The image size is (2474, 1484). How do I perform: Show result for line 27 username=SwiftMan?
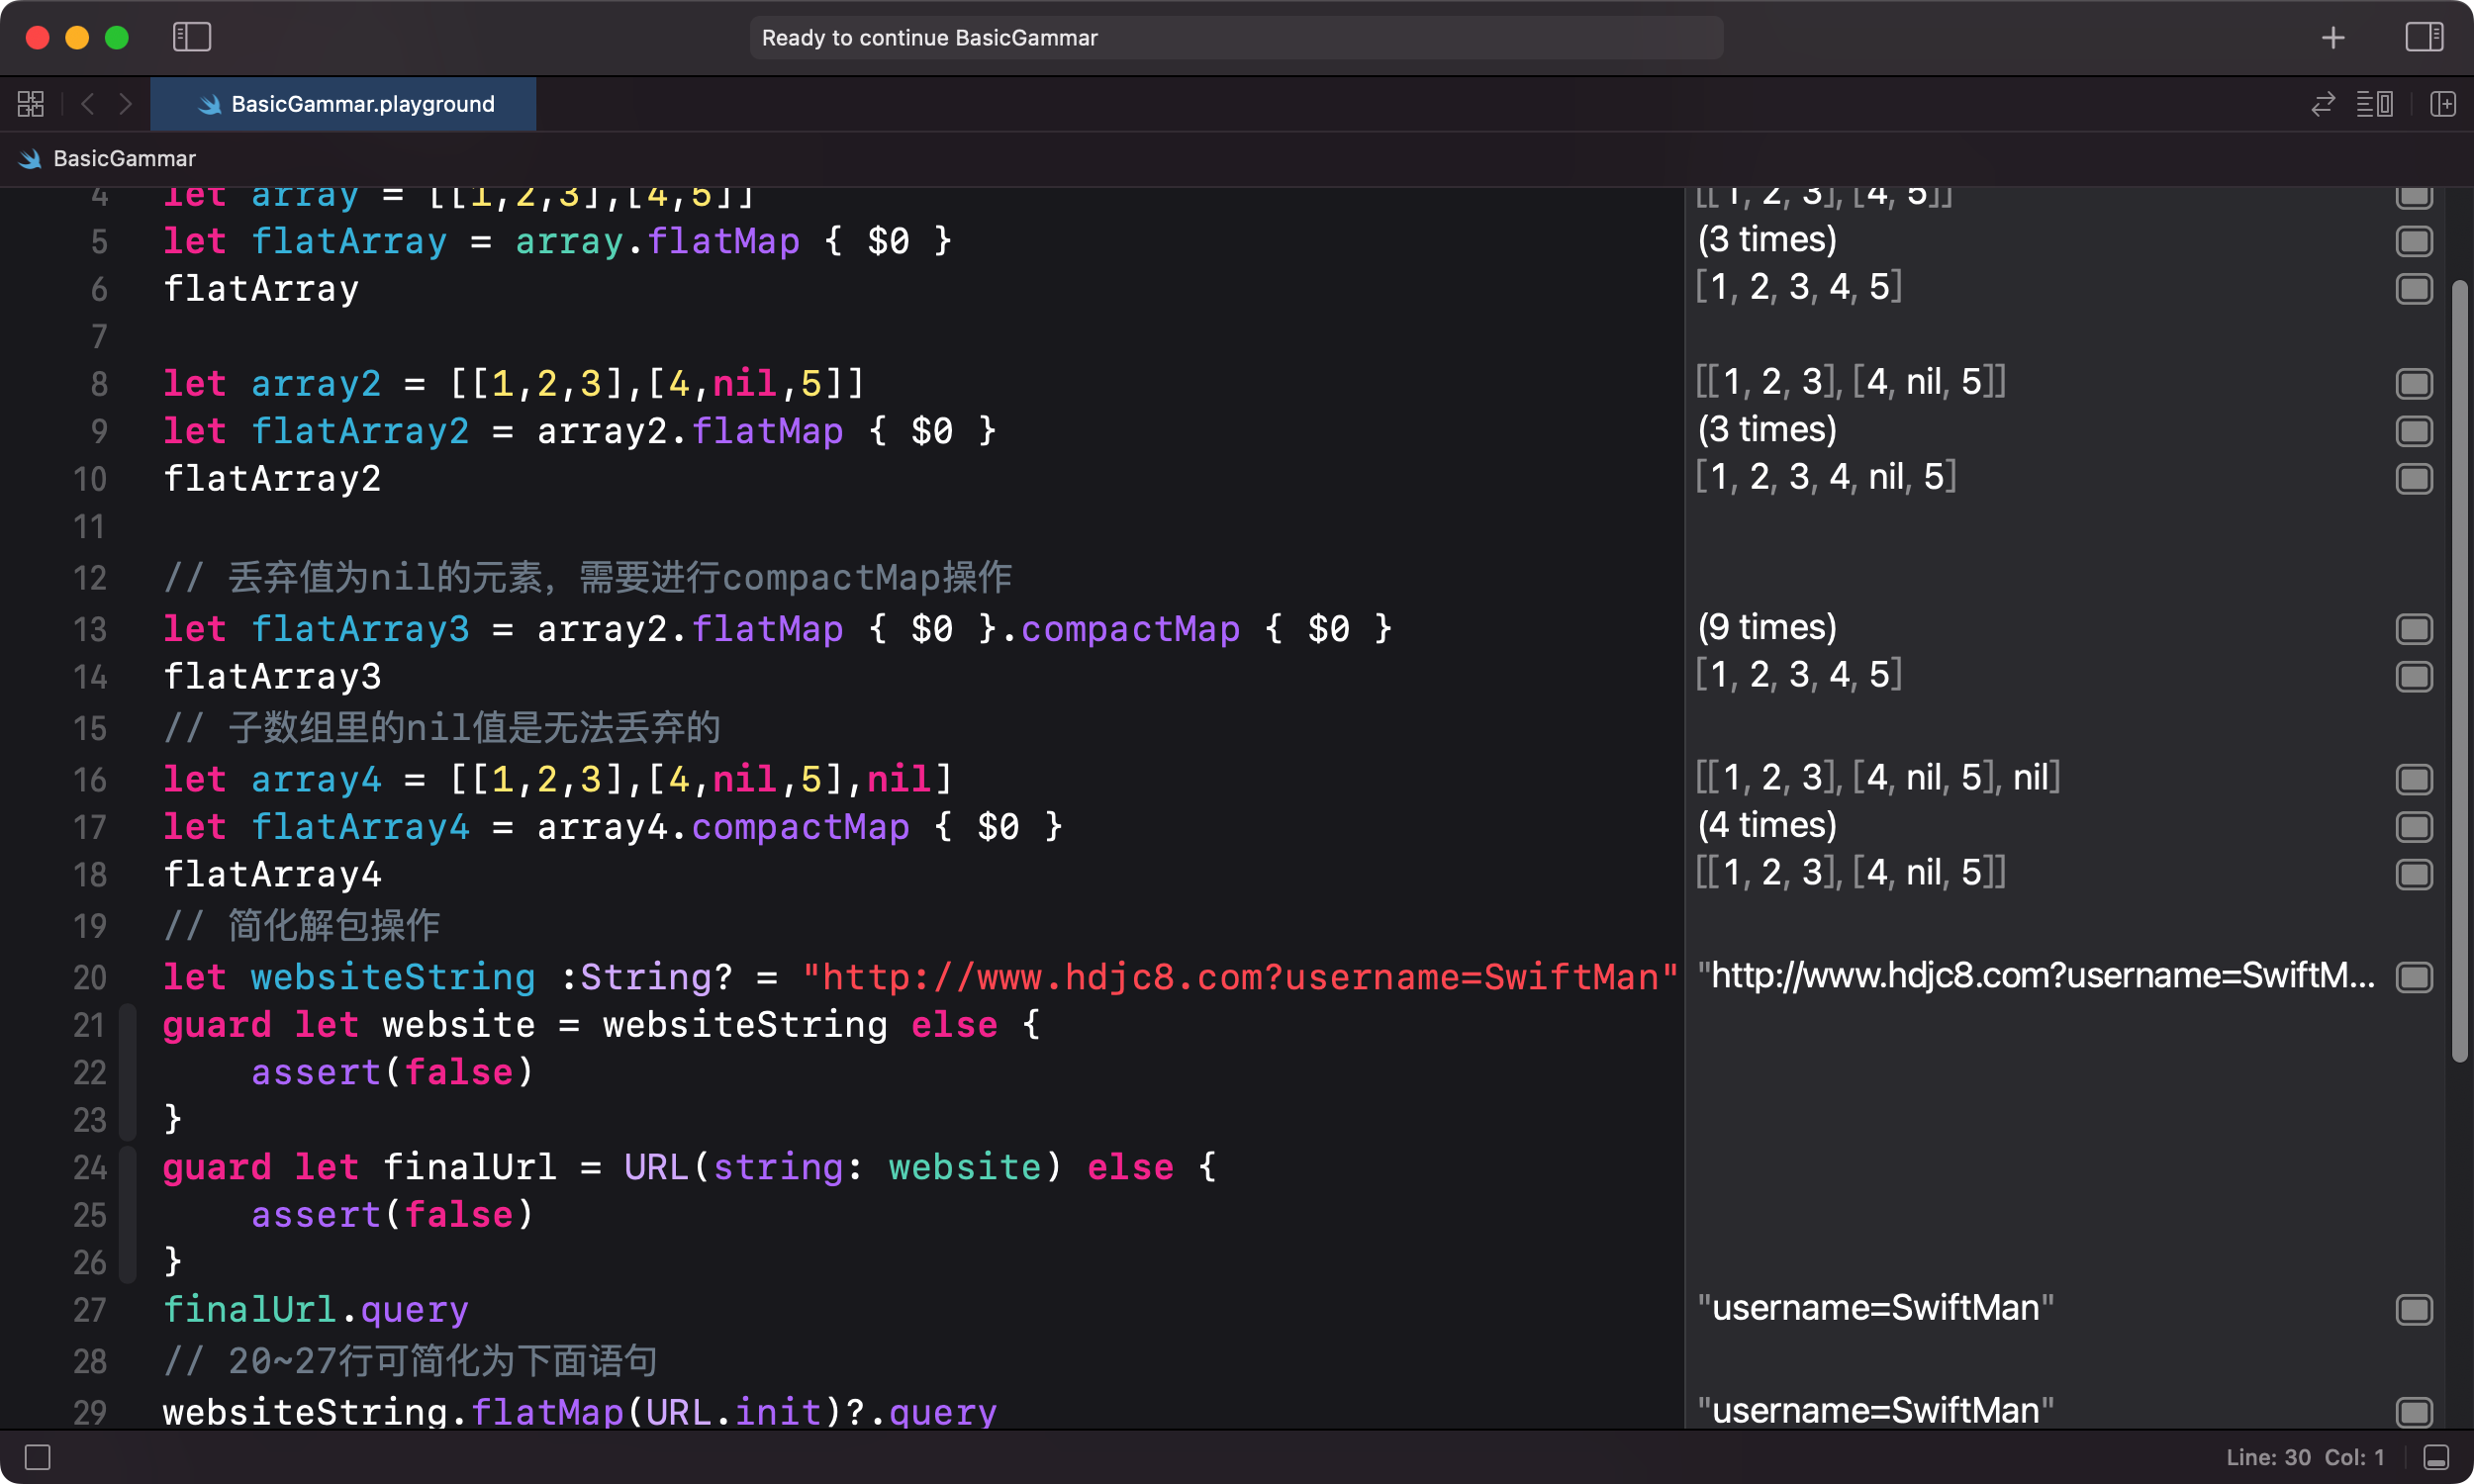pos(2414,1310)
